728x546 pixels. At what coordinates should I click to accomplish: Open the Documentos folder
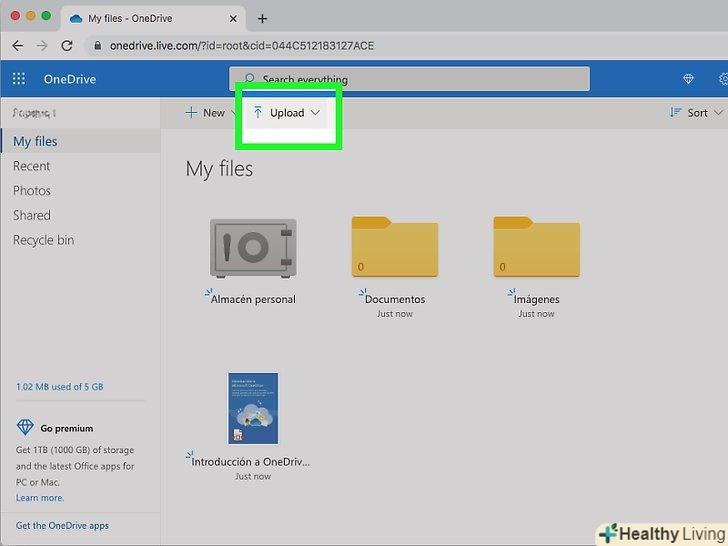[394, 247]
